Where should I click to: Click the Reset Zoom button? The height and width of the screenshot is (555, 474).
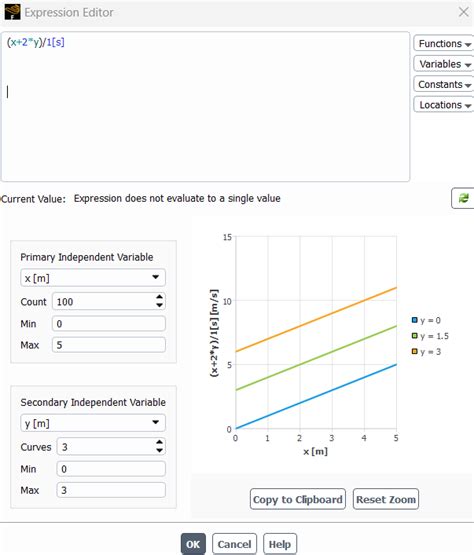tap(386, 499)
